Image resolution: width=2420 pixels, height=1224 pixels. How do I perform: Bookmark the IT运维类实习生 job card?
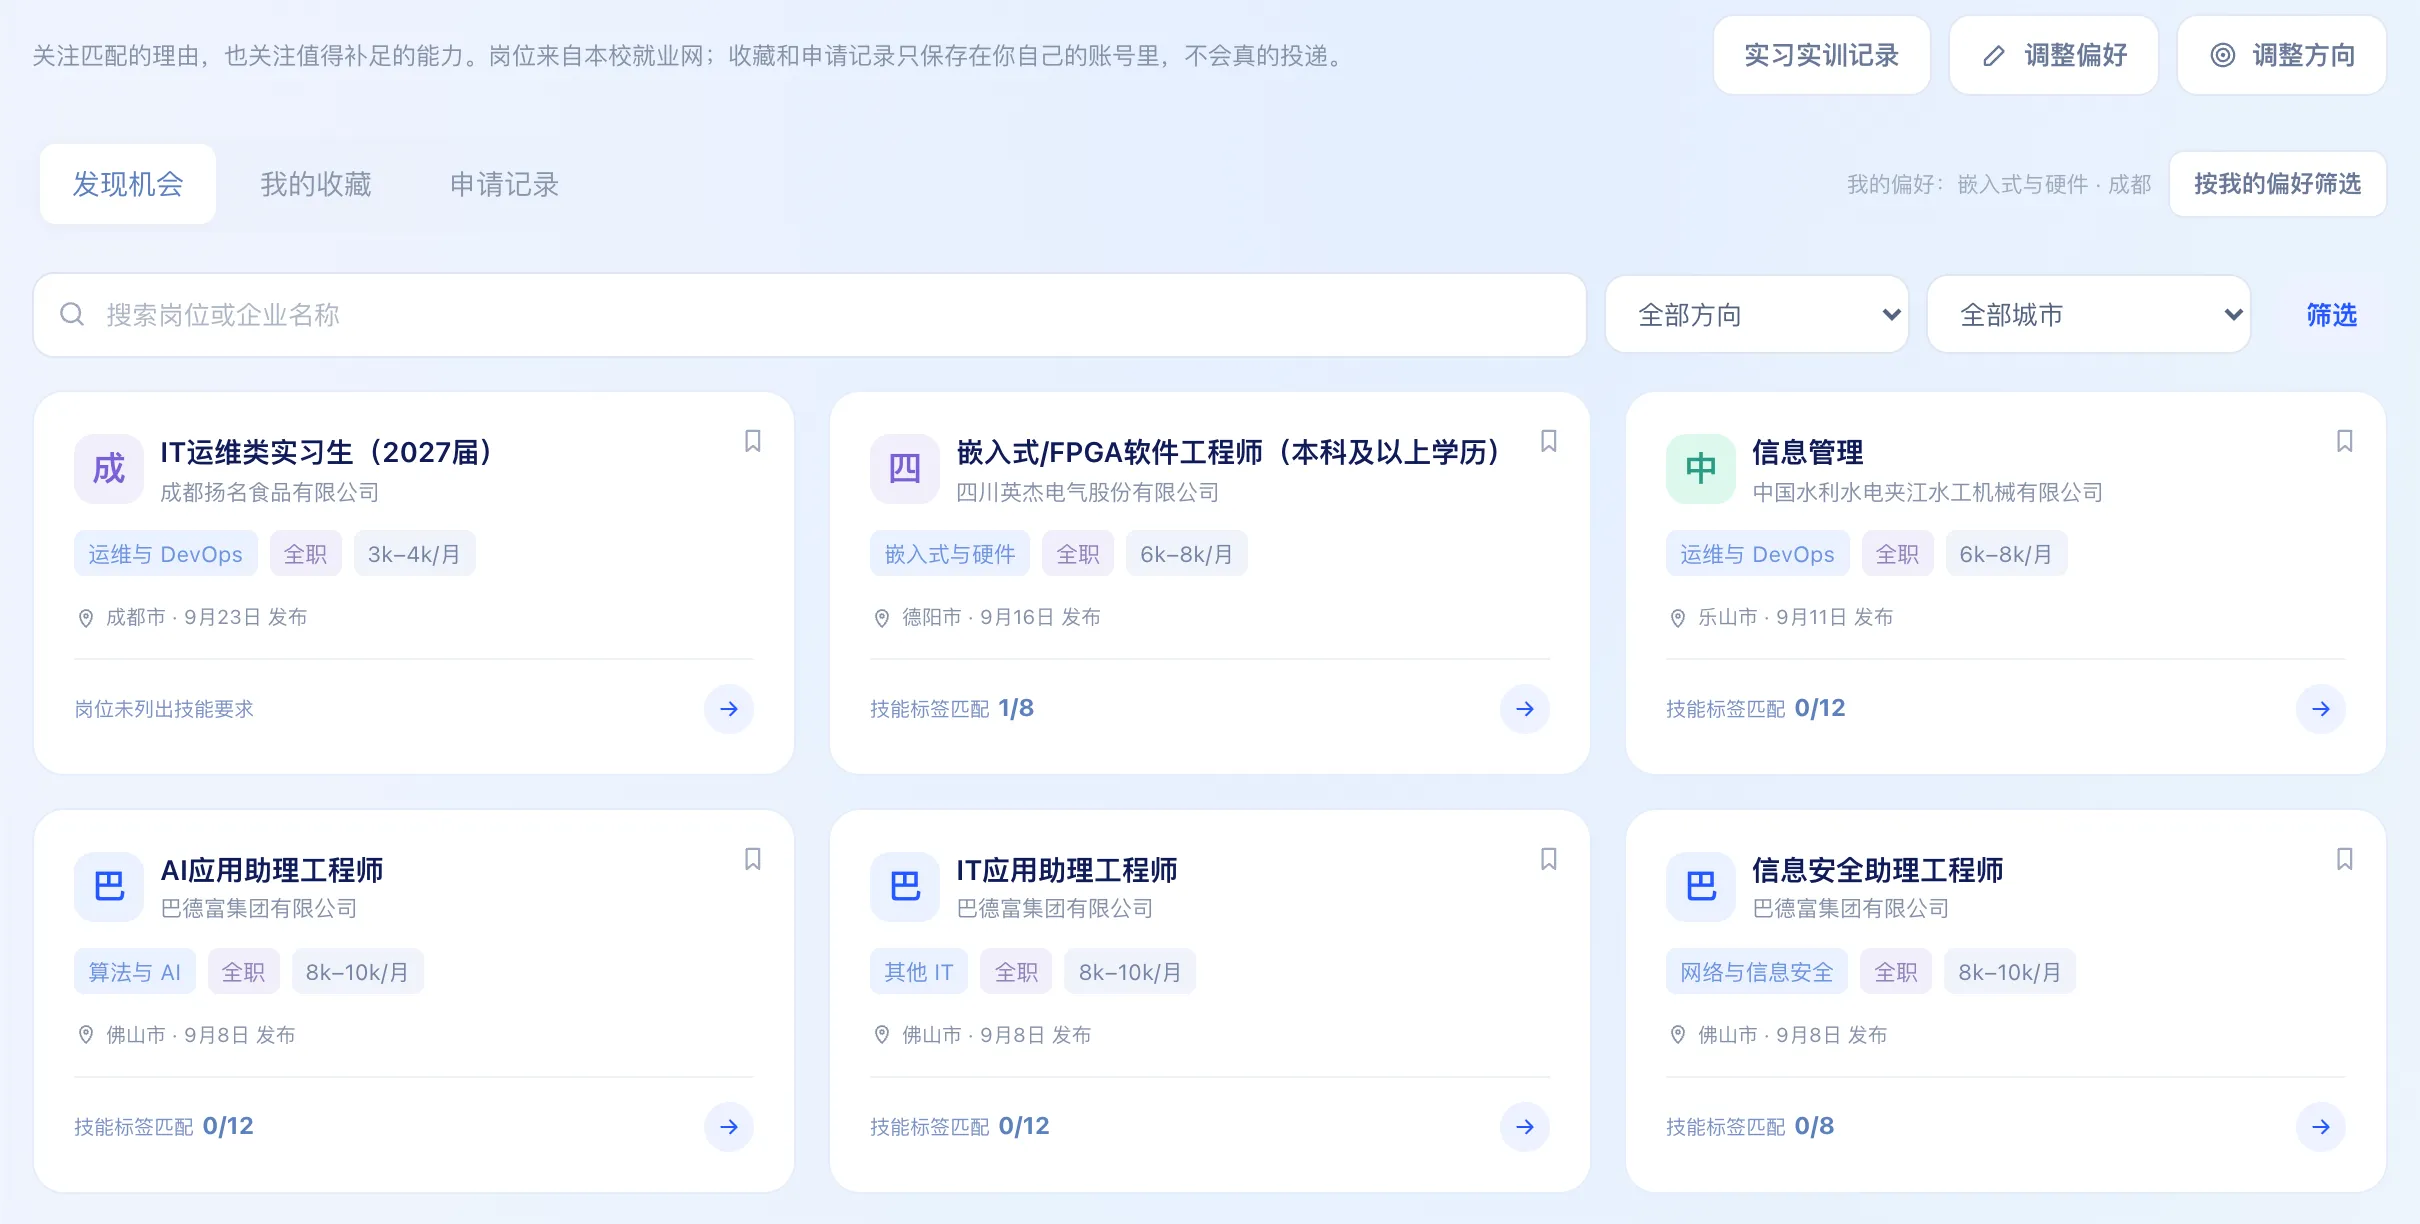tap(753, 441)
